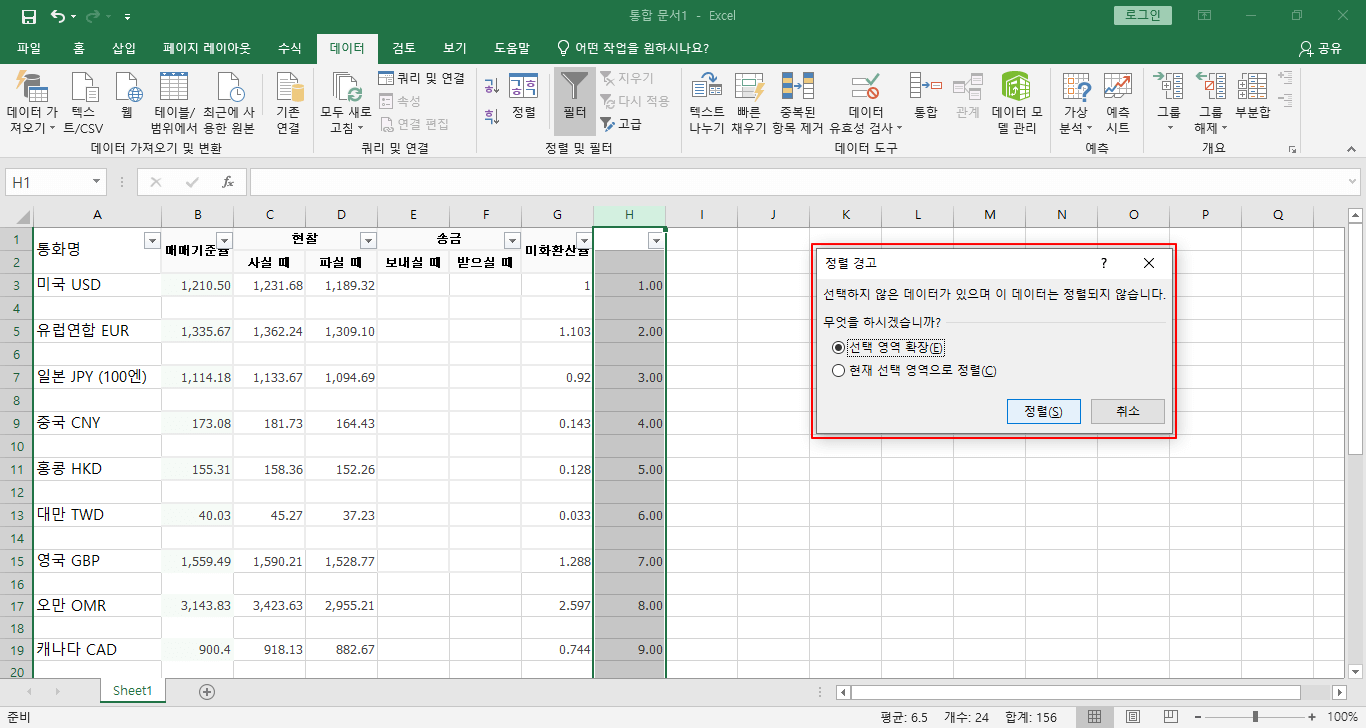Open Sort Warning dialog help question mark
The height and width of the screenshot is (728, 1366).
1104,263
